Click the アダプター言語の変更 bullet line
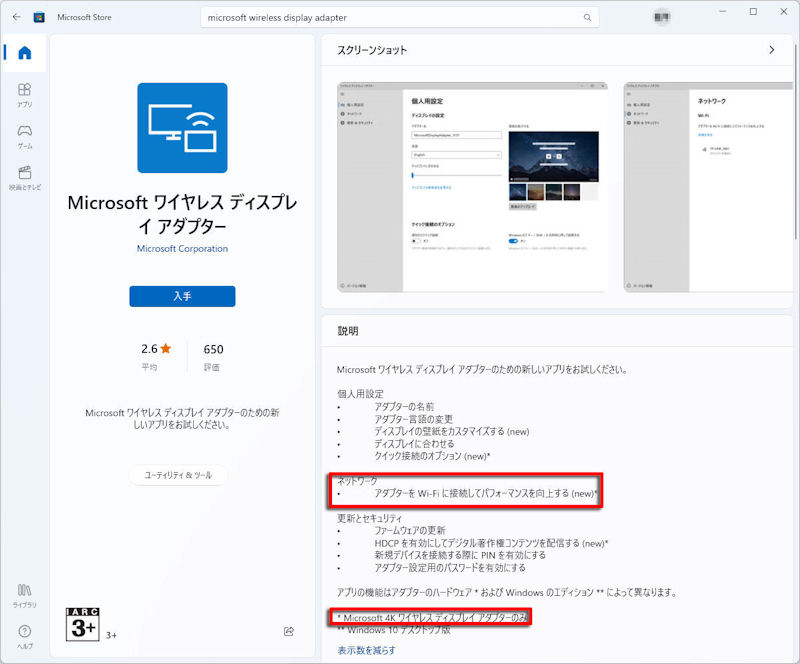This screenshot has width=800, height=664. (x=413, y=419)
